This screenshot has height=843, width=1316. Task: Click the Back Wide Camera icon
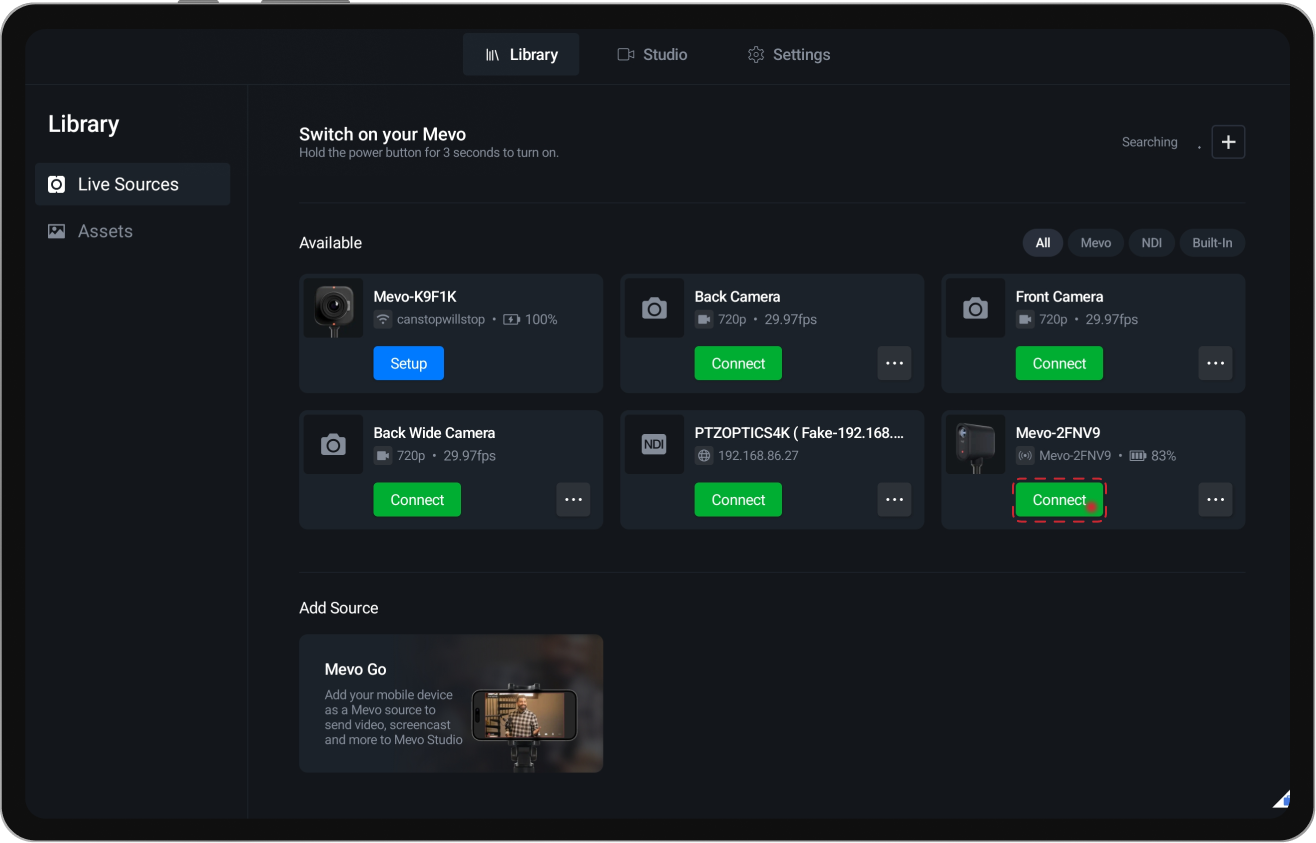[333, 444]
